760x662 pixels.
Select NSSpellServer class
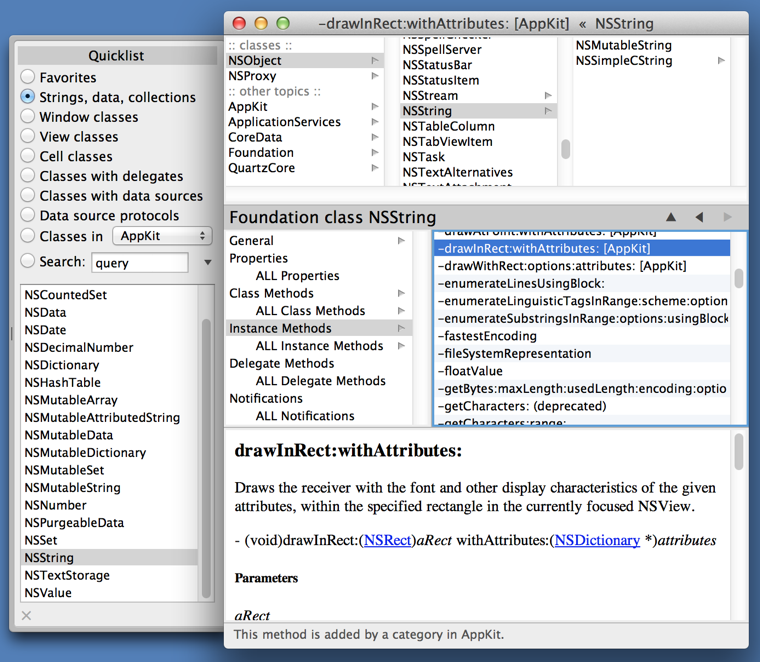[479, 49]
